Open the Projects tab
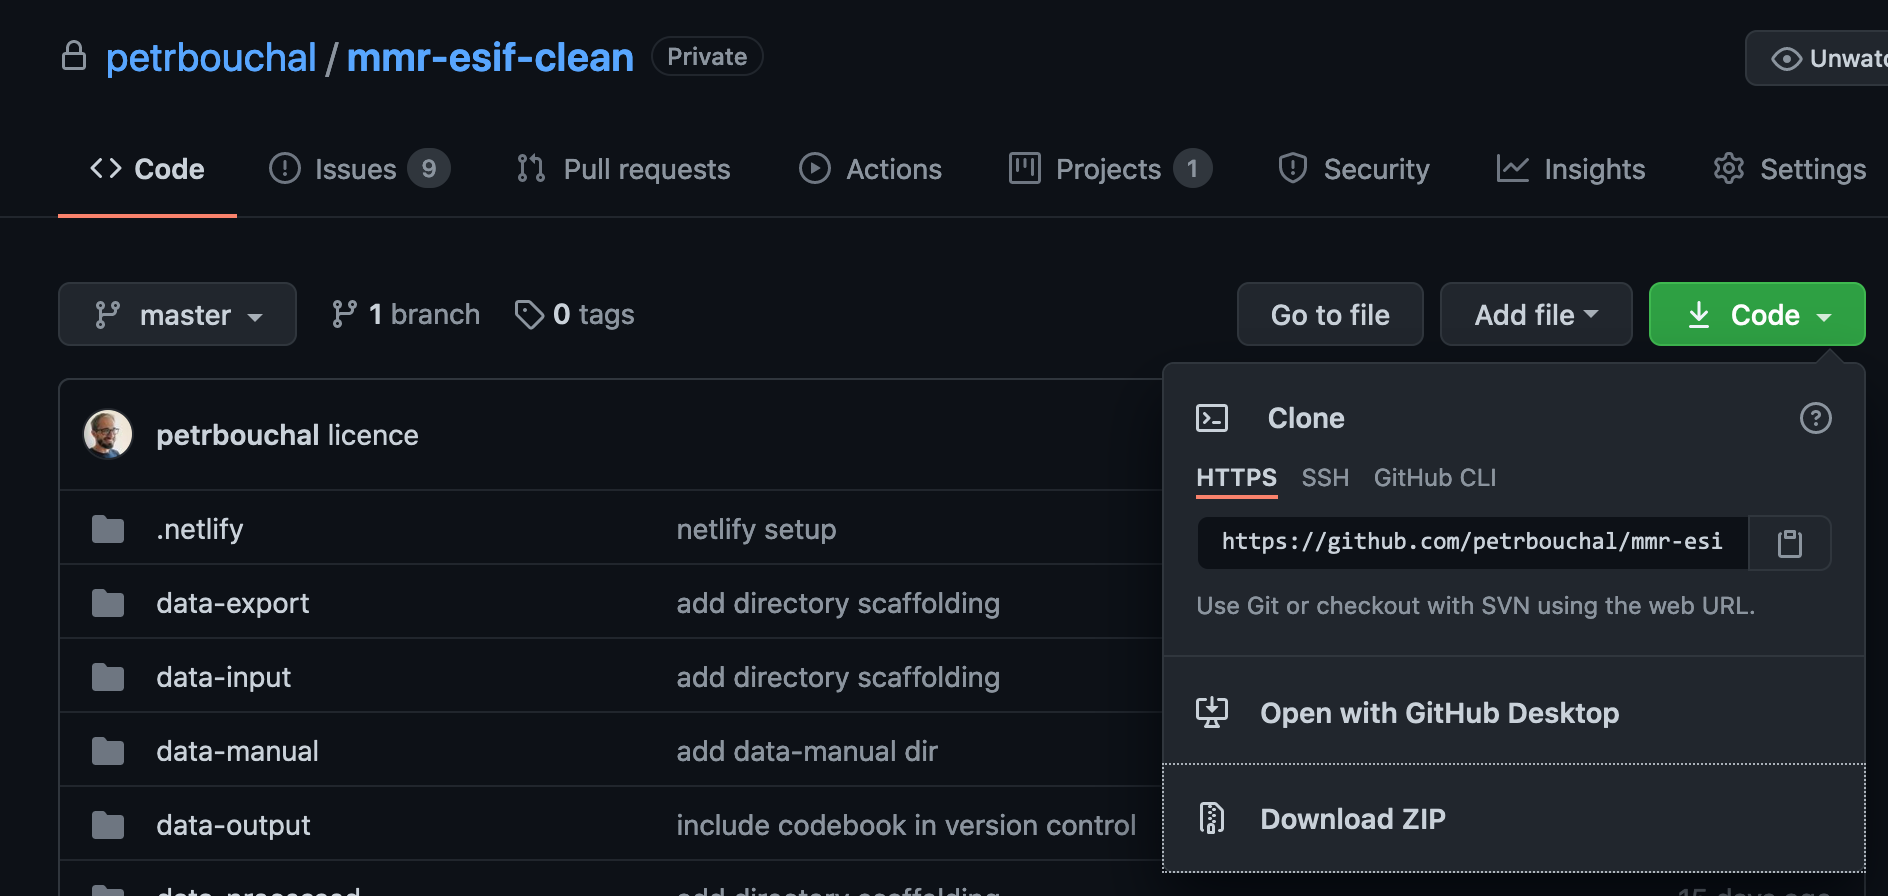 tap(1110, 169)
